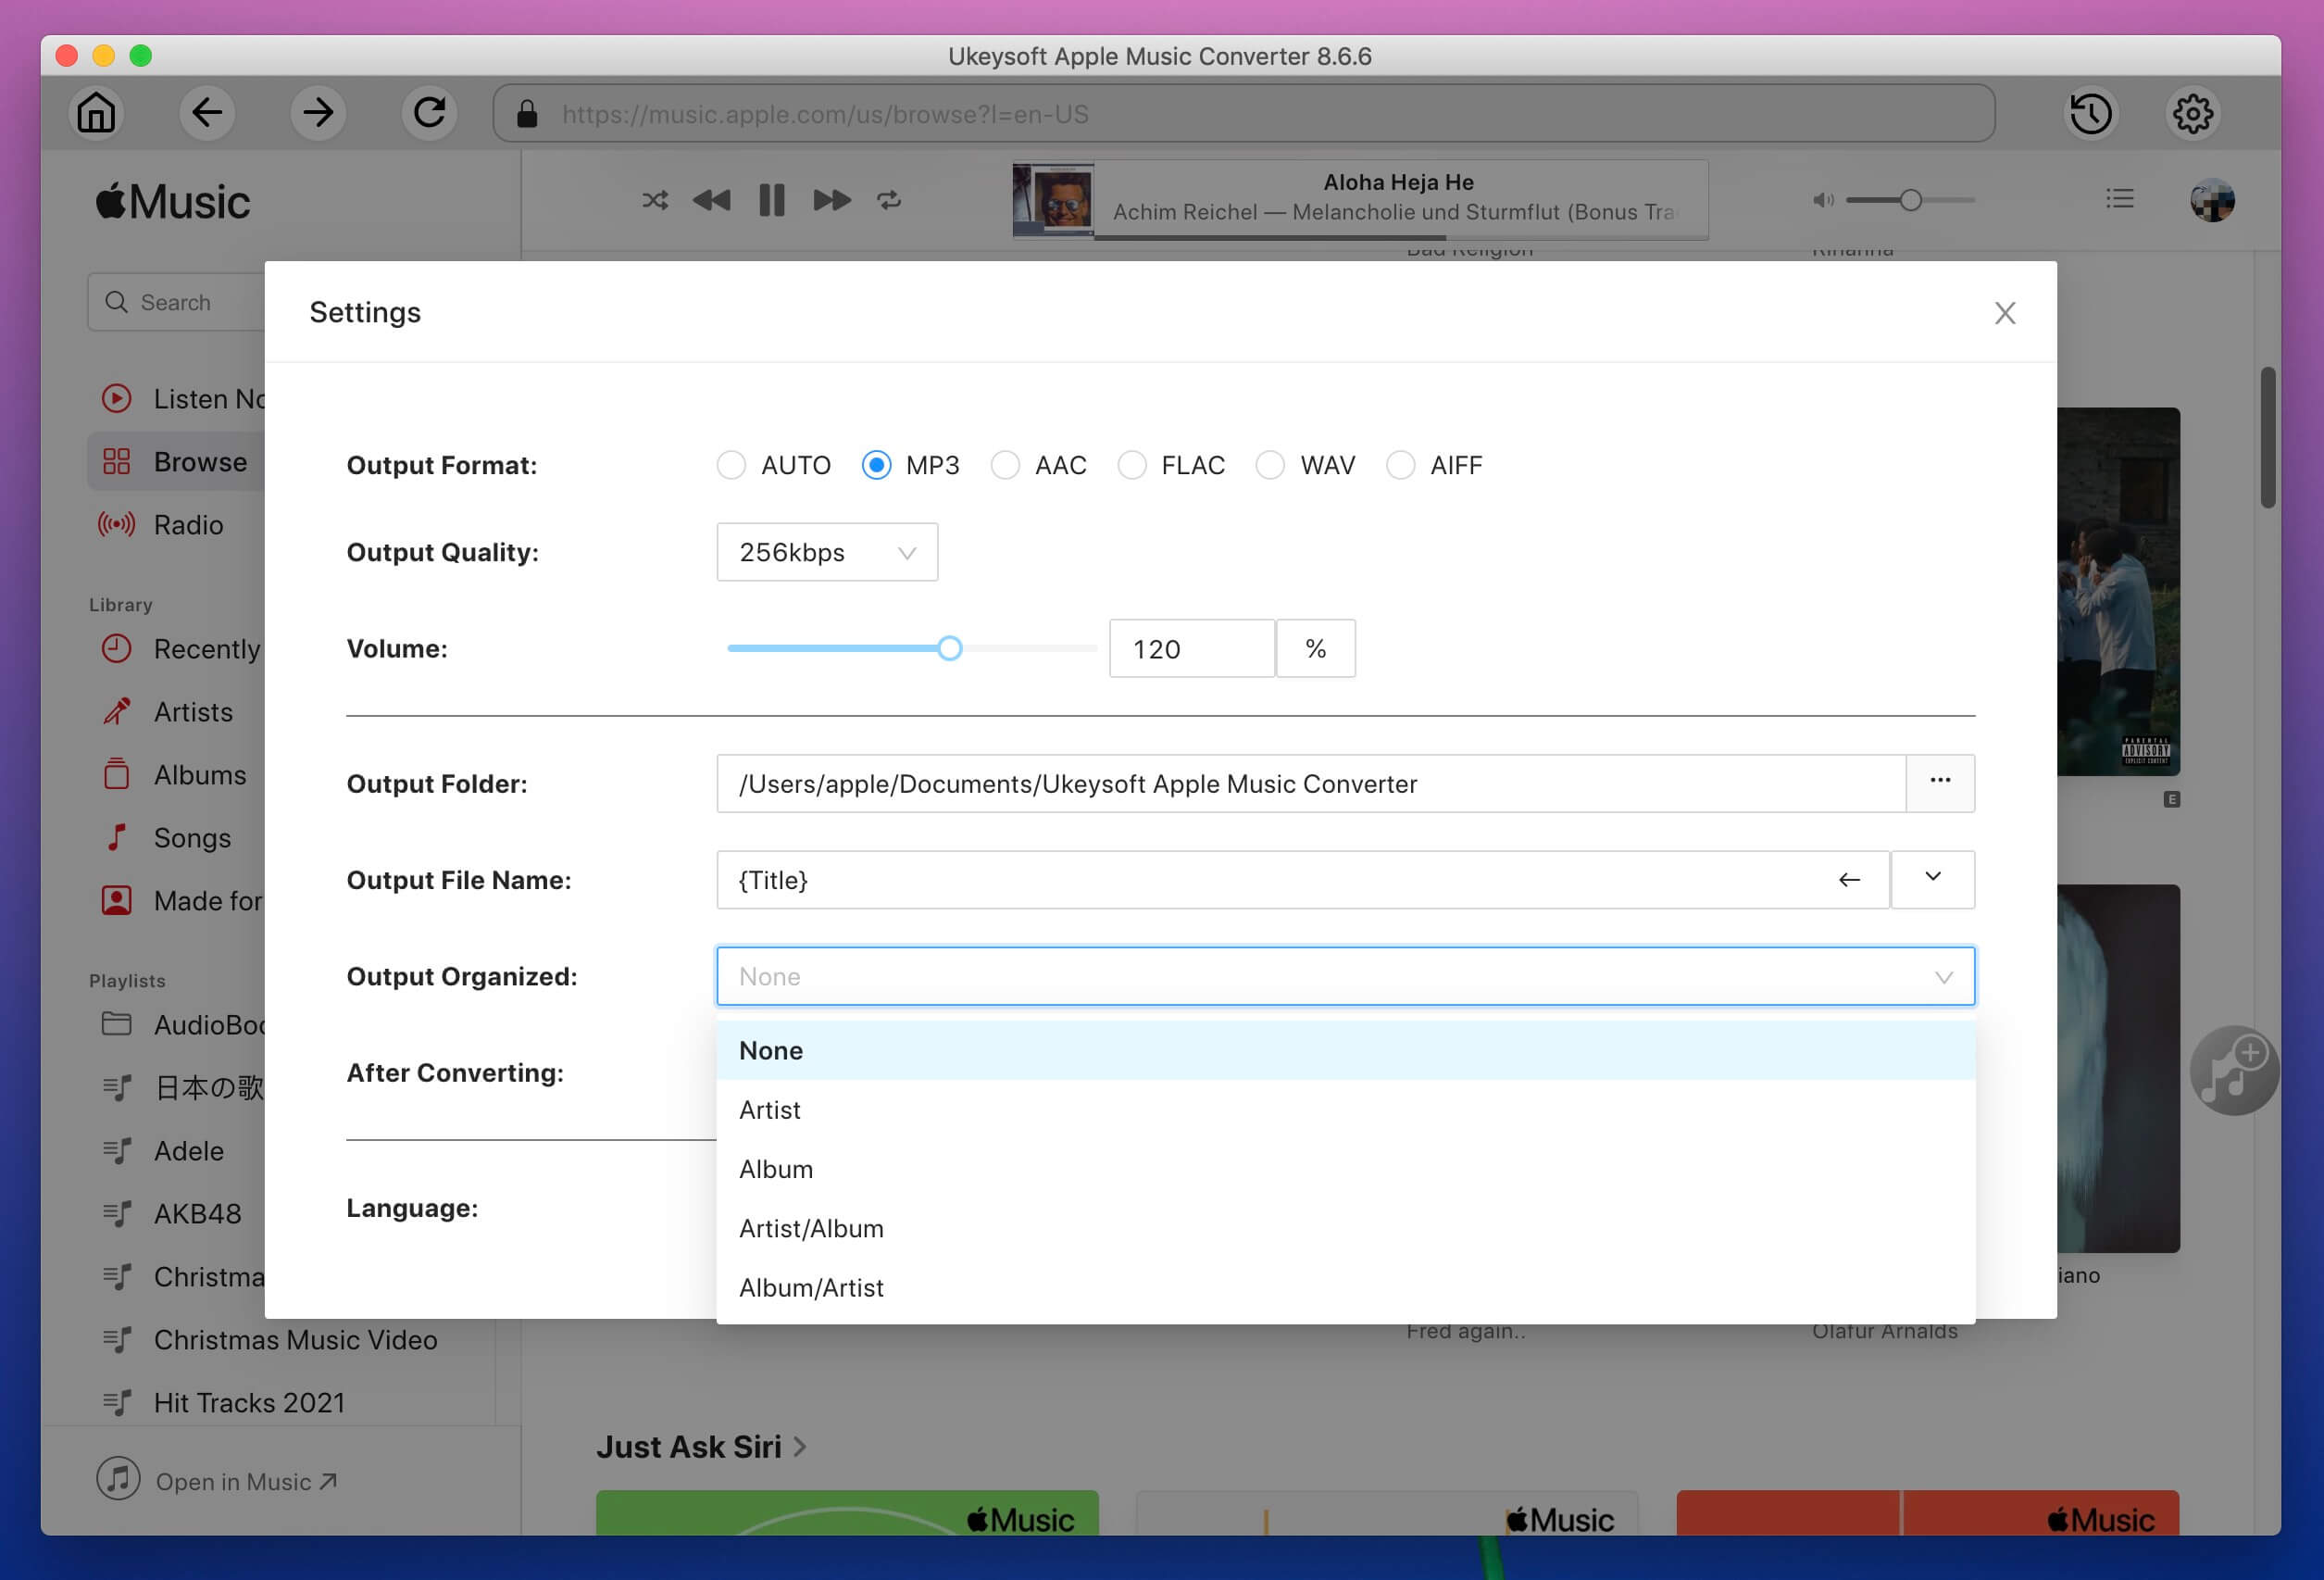Select AUTO output format radio button
2324x1580 pixels.
tap(730, 464)
